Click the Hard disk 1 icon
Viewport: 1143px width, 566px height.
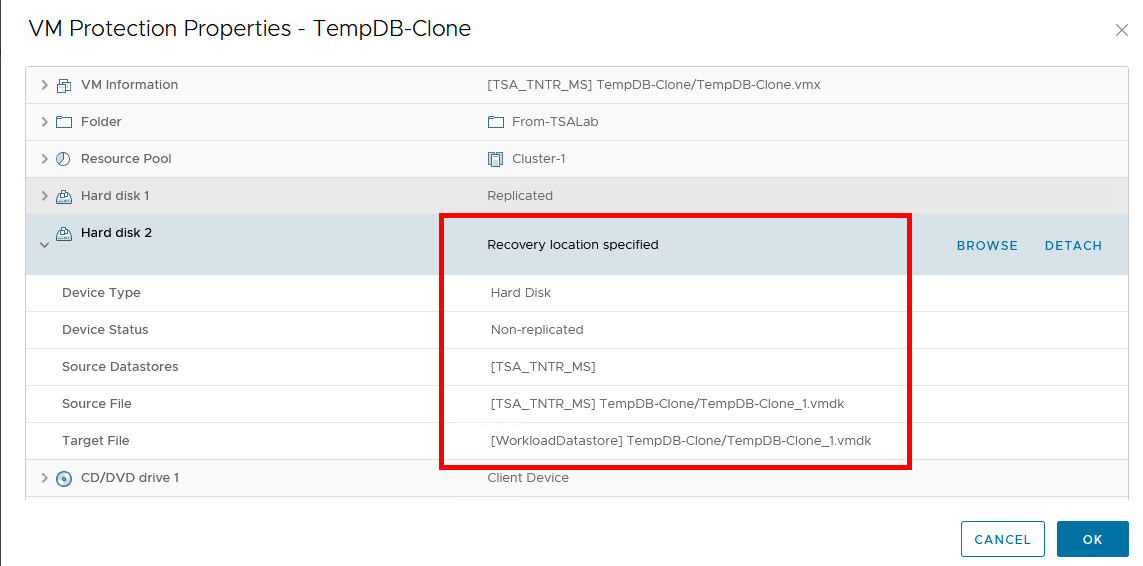coord(64,196)
